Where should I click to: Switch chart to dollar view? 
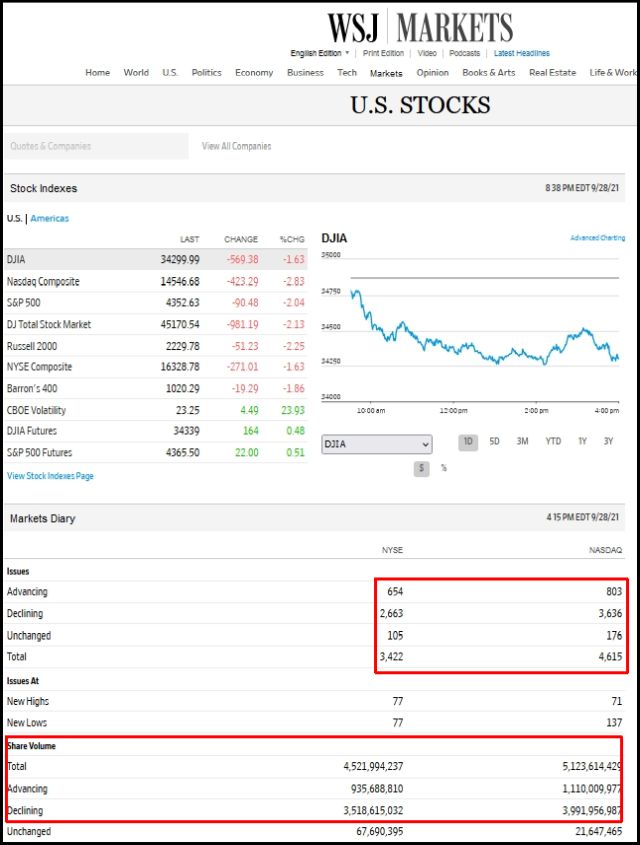[x=422, y=468]
